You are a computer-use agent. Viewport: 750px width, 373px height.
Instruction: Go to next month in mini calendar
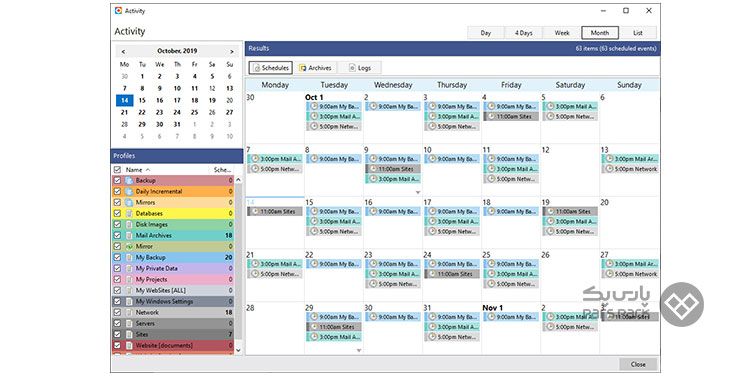[x=232, y=51]
